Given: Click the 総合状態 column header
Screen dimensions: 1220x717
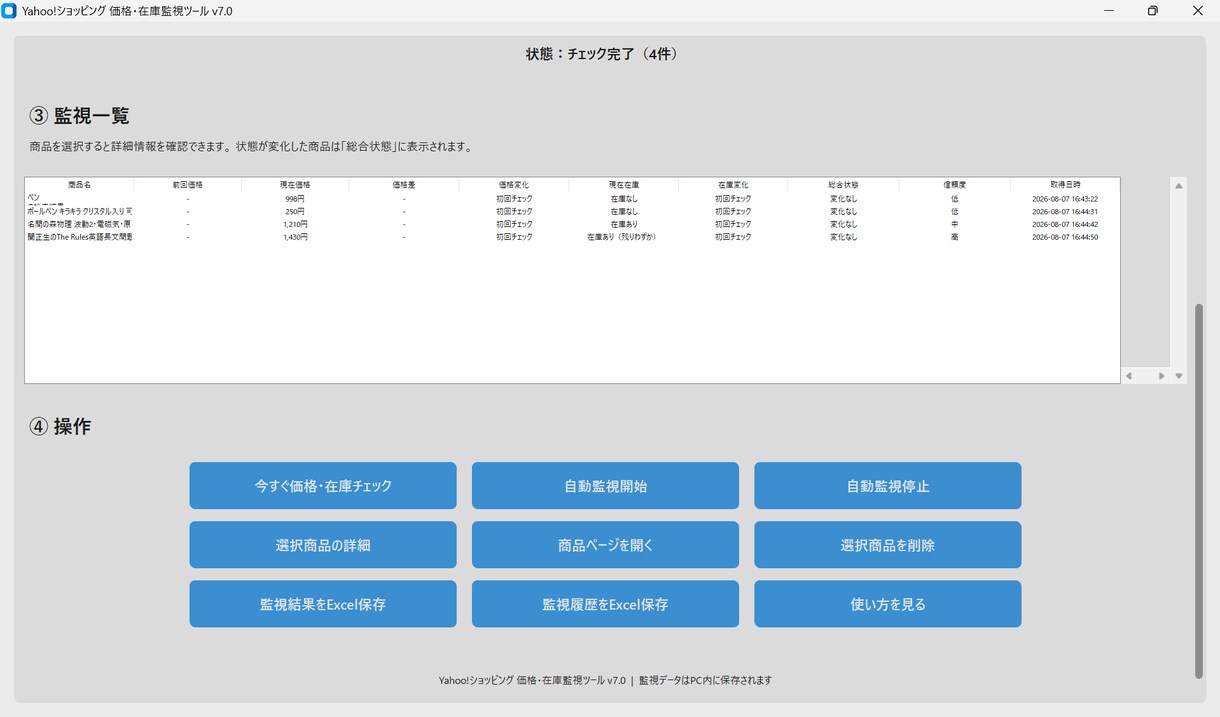Looking at the screenshot, I should pos(843,185).
